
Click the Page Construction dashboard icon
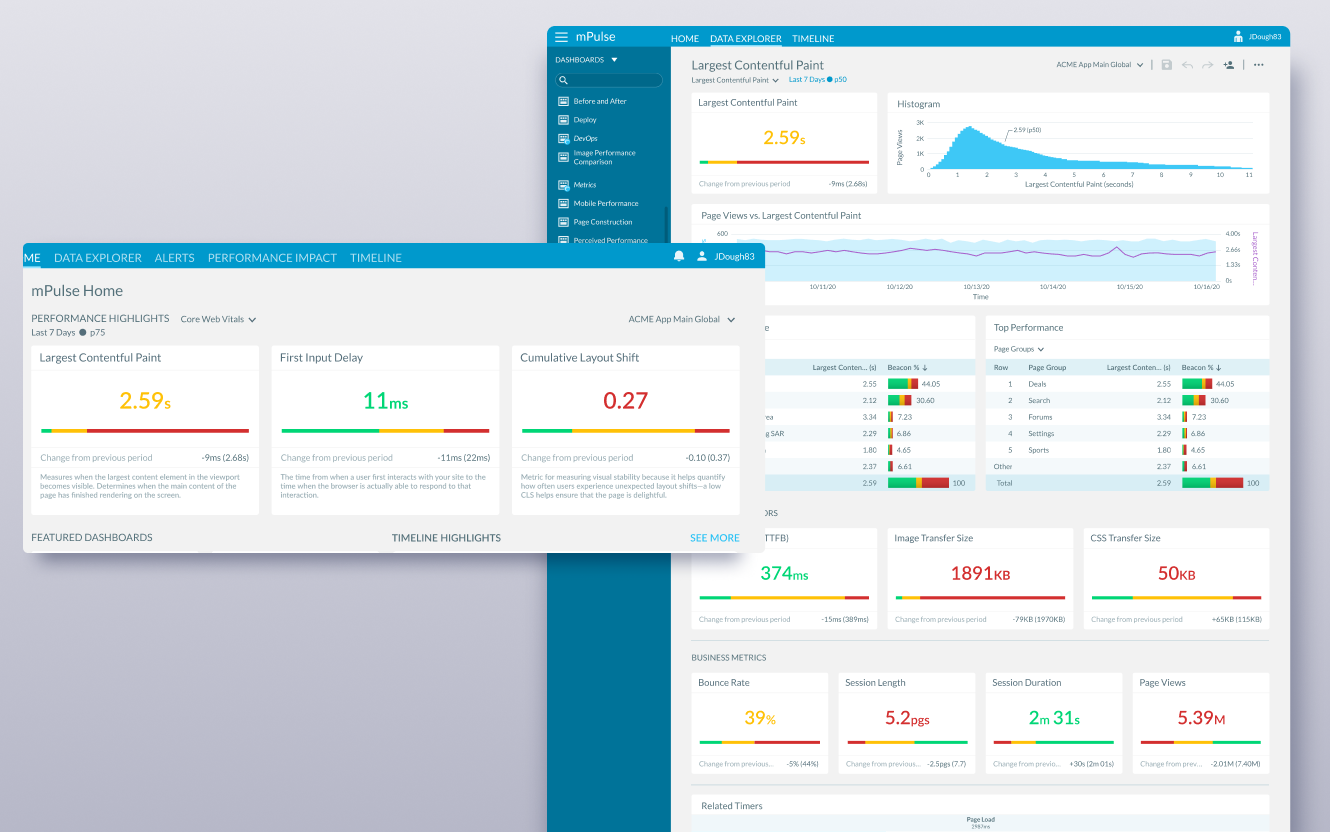563,222
